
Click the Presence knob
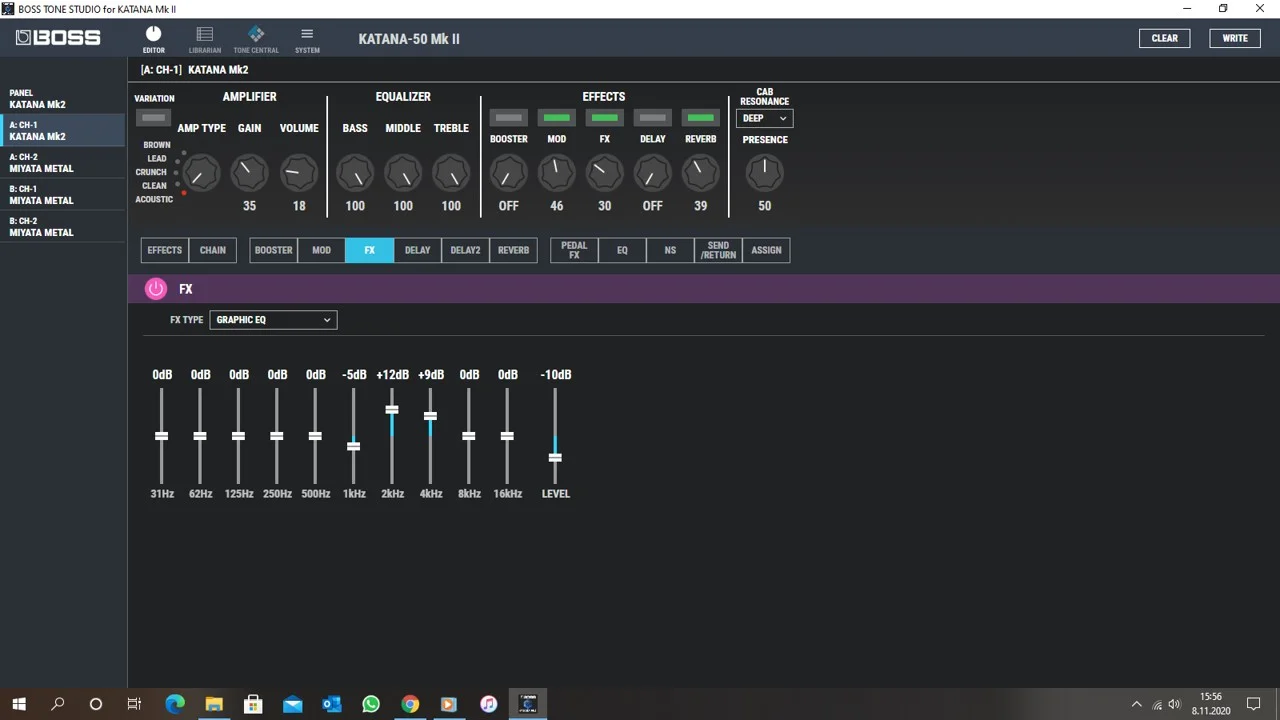point(764,173)
